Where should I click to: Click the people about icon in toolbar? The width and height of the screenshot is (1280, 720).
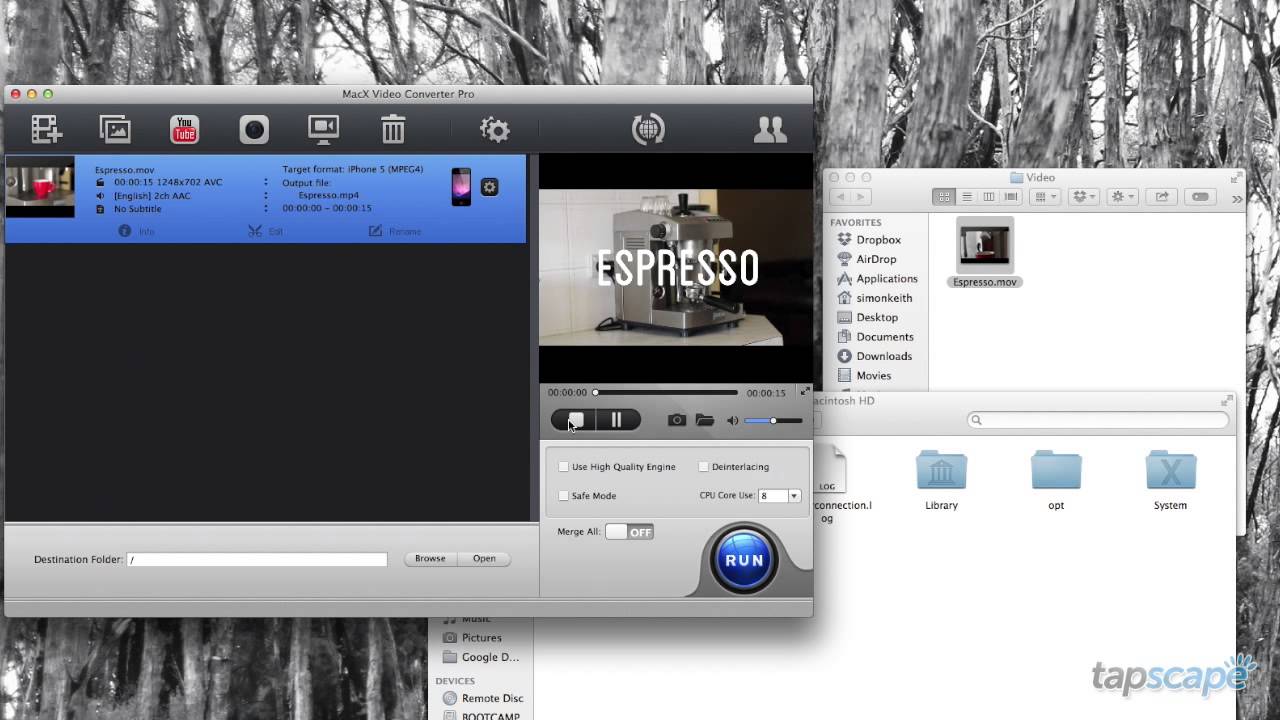point(770,129)
